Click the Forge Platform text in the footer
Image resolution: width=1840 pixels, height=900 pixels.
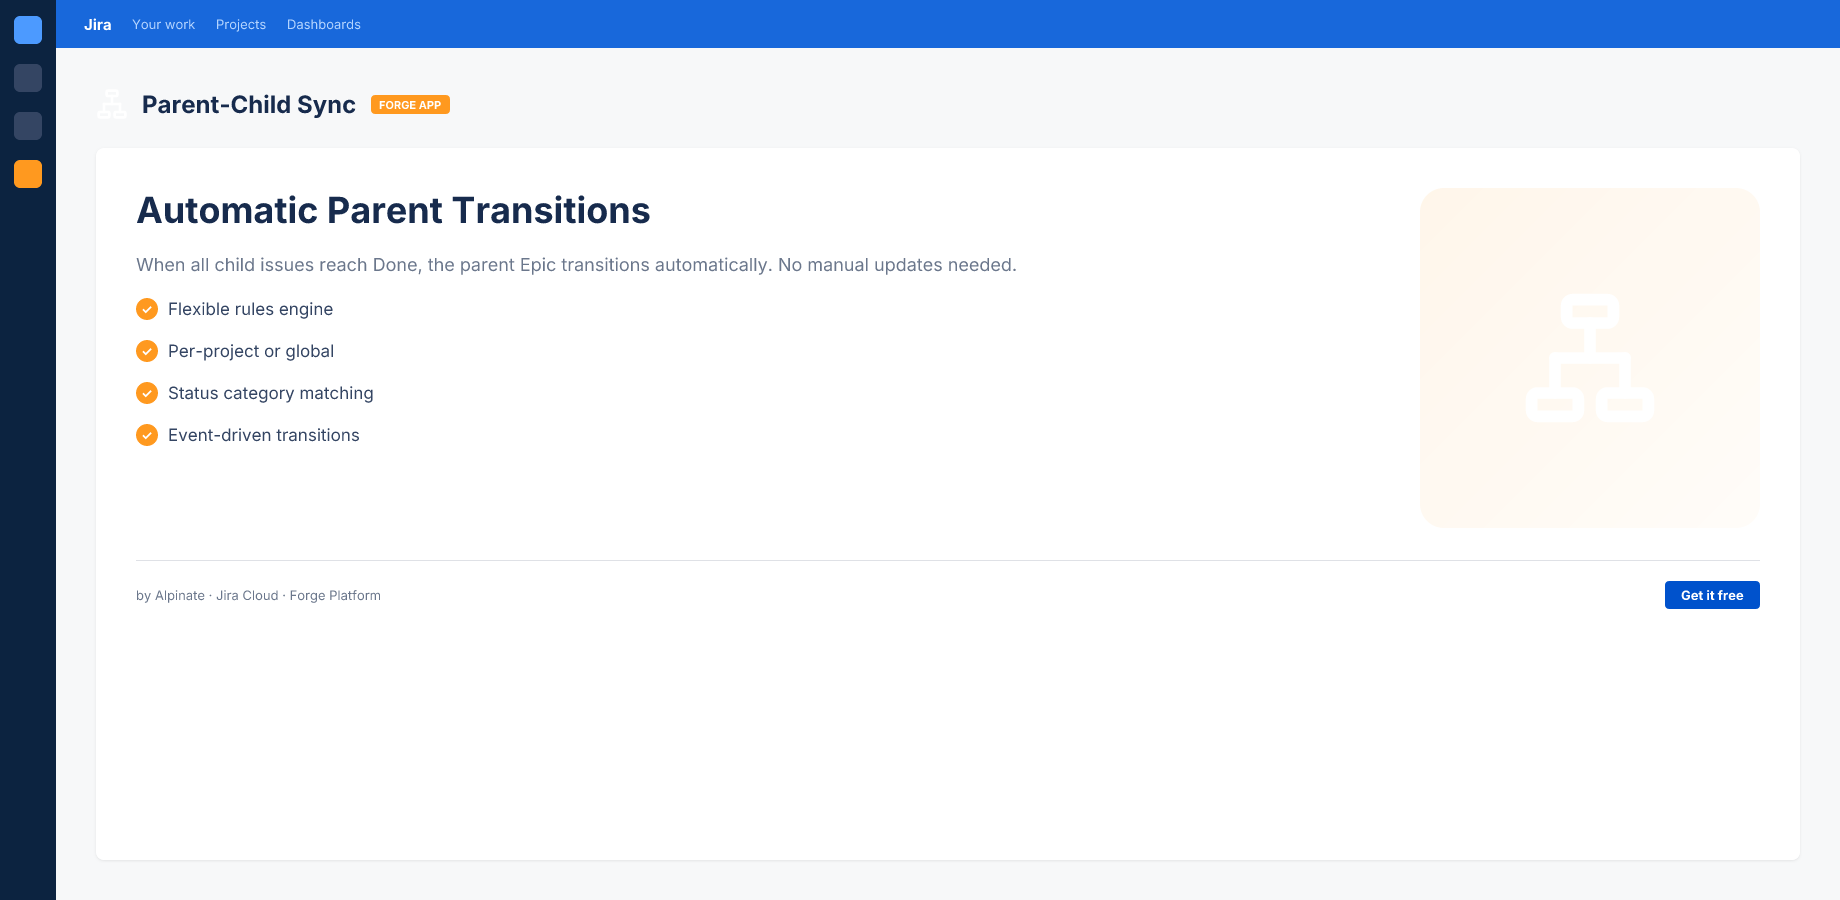335,595
